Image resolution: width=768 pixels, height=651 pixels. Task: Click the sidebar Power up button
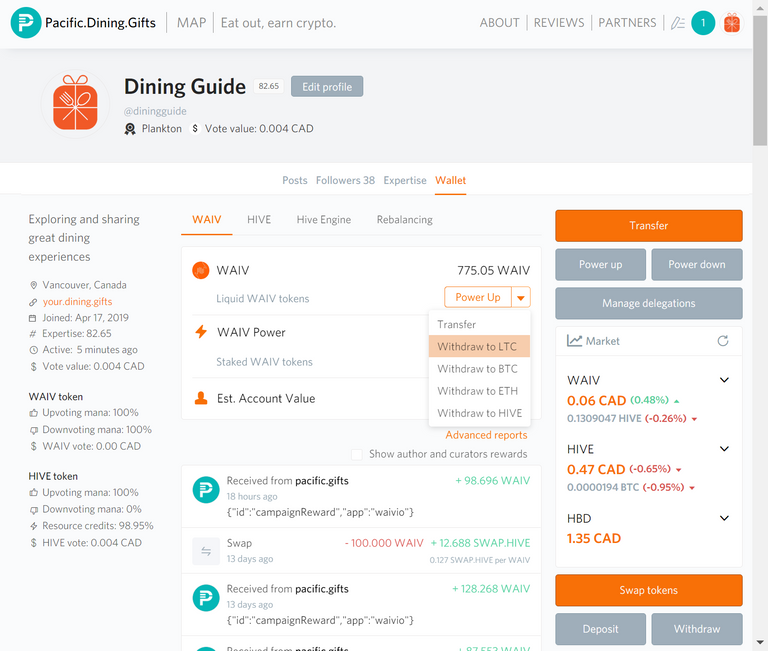pyautogui.click(x=600, y=265)
